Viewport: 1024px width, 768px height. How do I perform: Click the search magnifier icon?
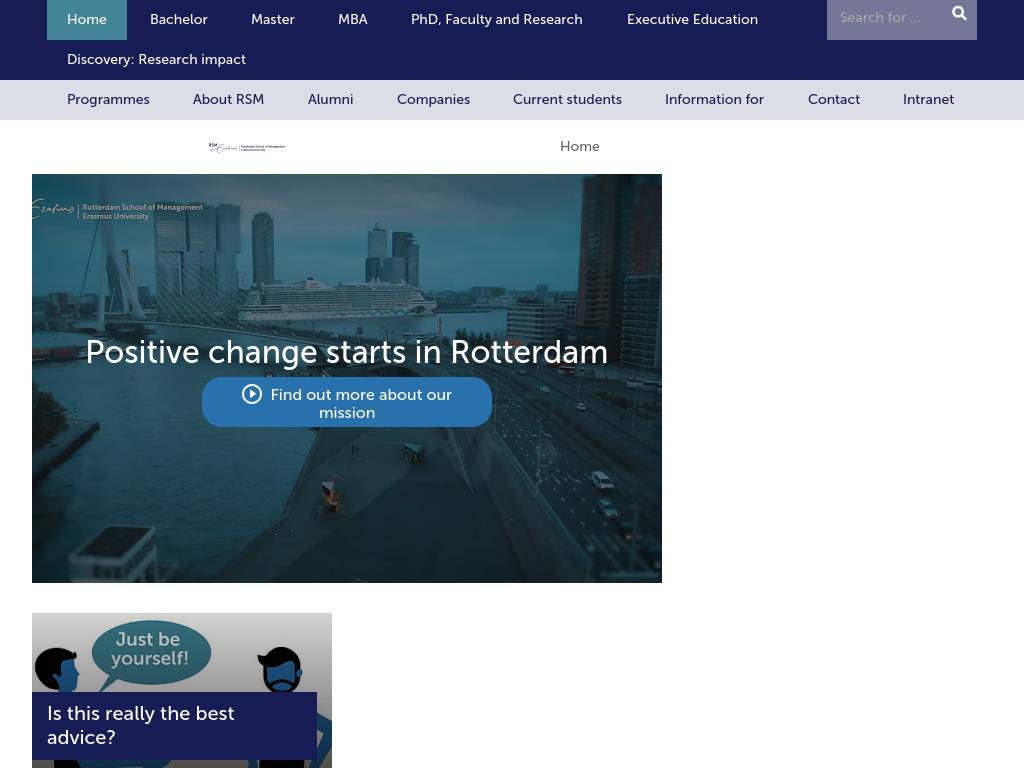click(x=959, y=14)
